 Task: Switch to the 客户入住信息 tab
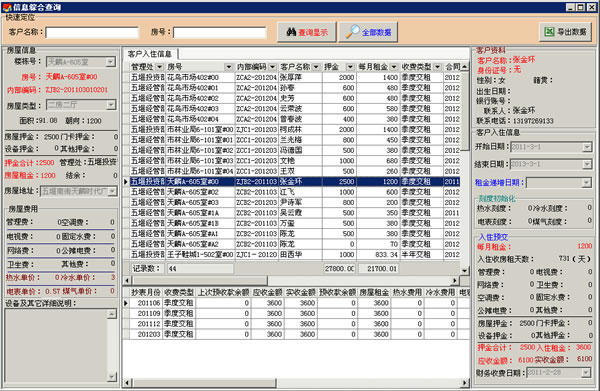(150, 54)
